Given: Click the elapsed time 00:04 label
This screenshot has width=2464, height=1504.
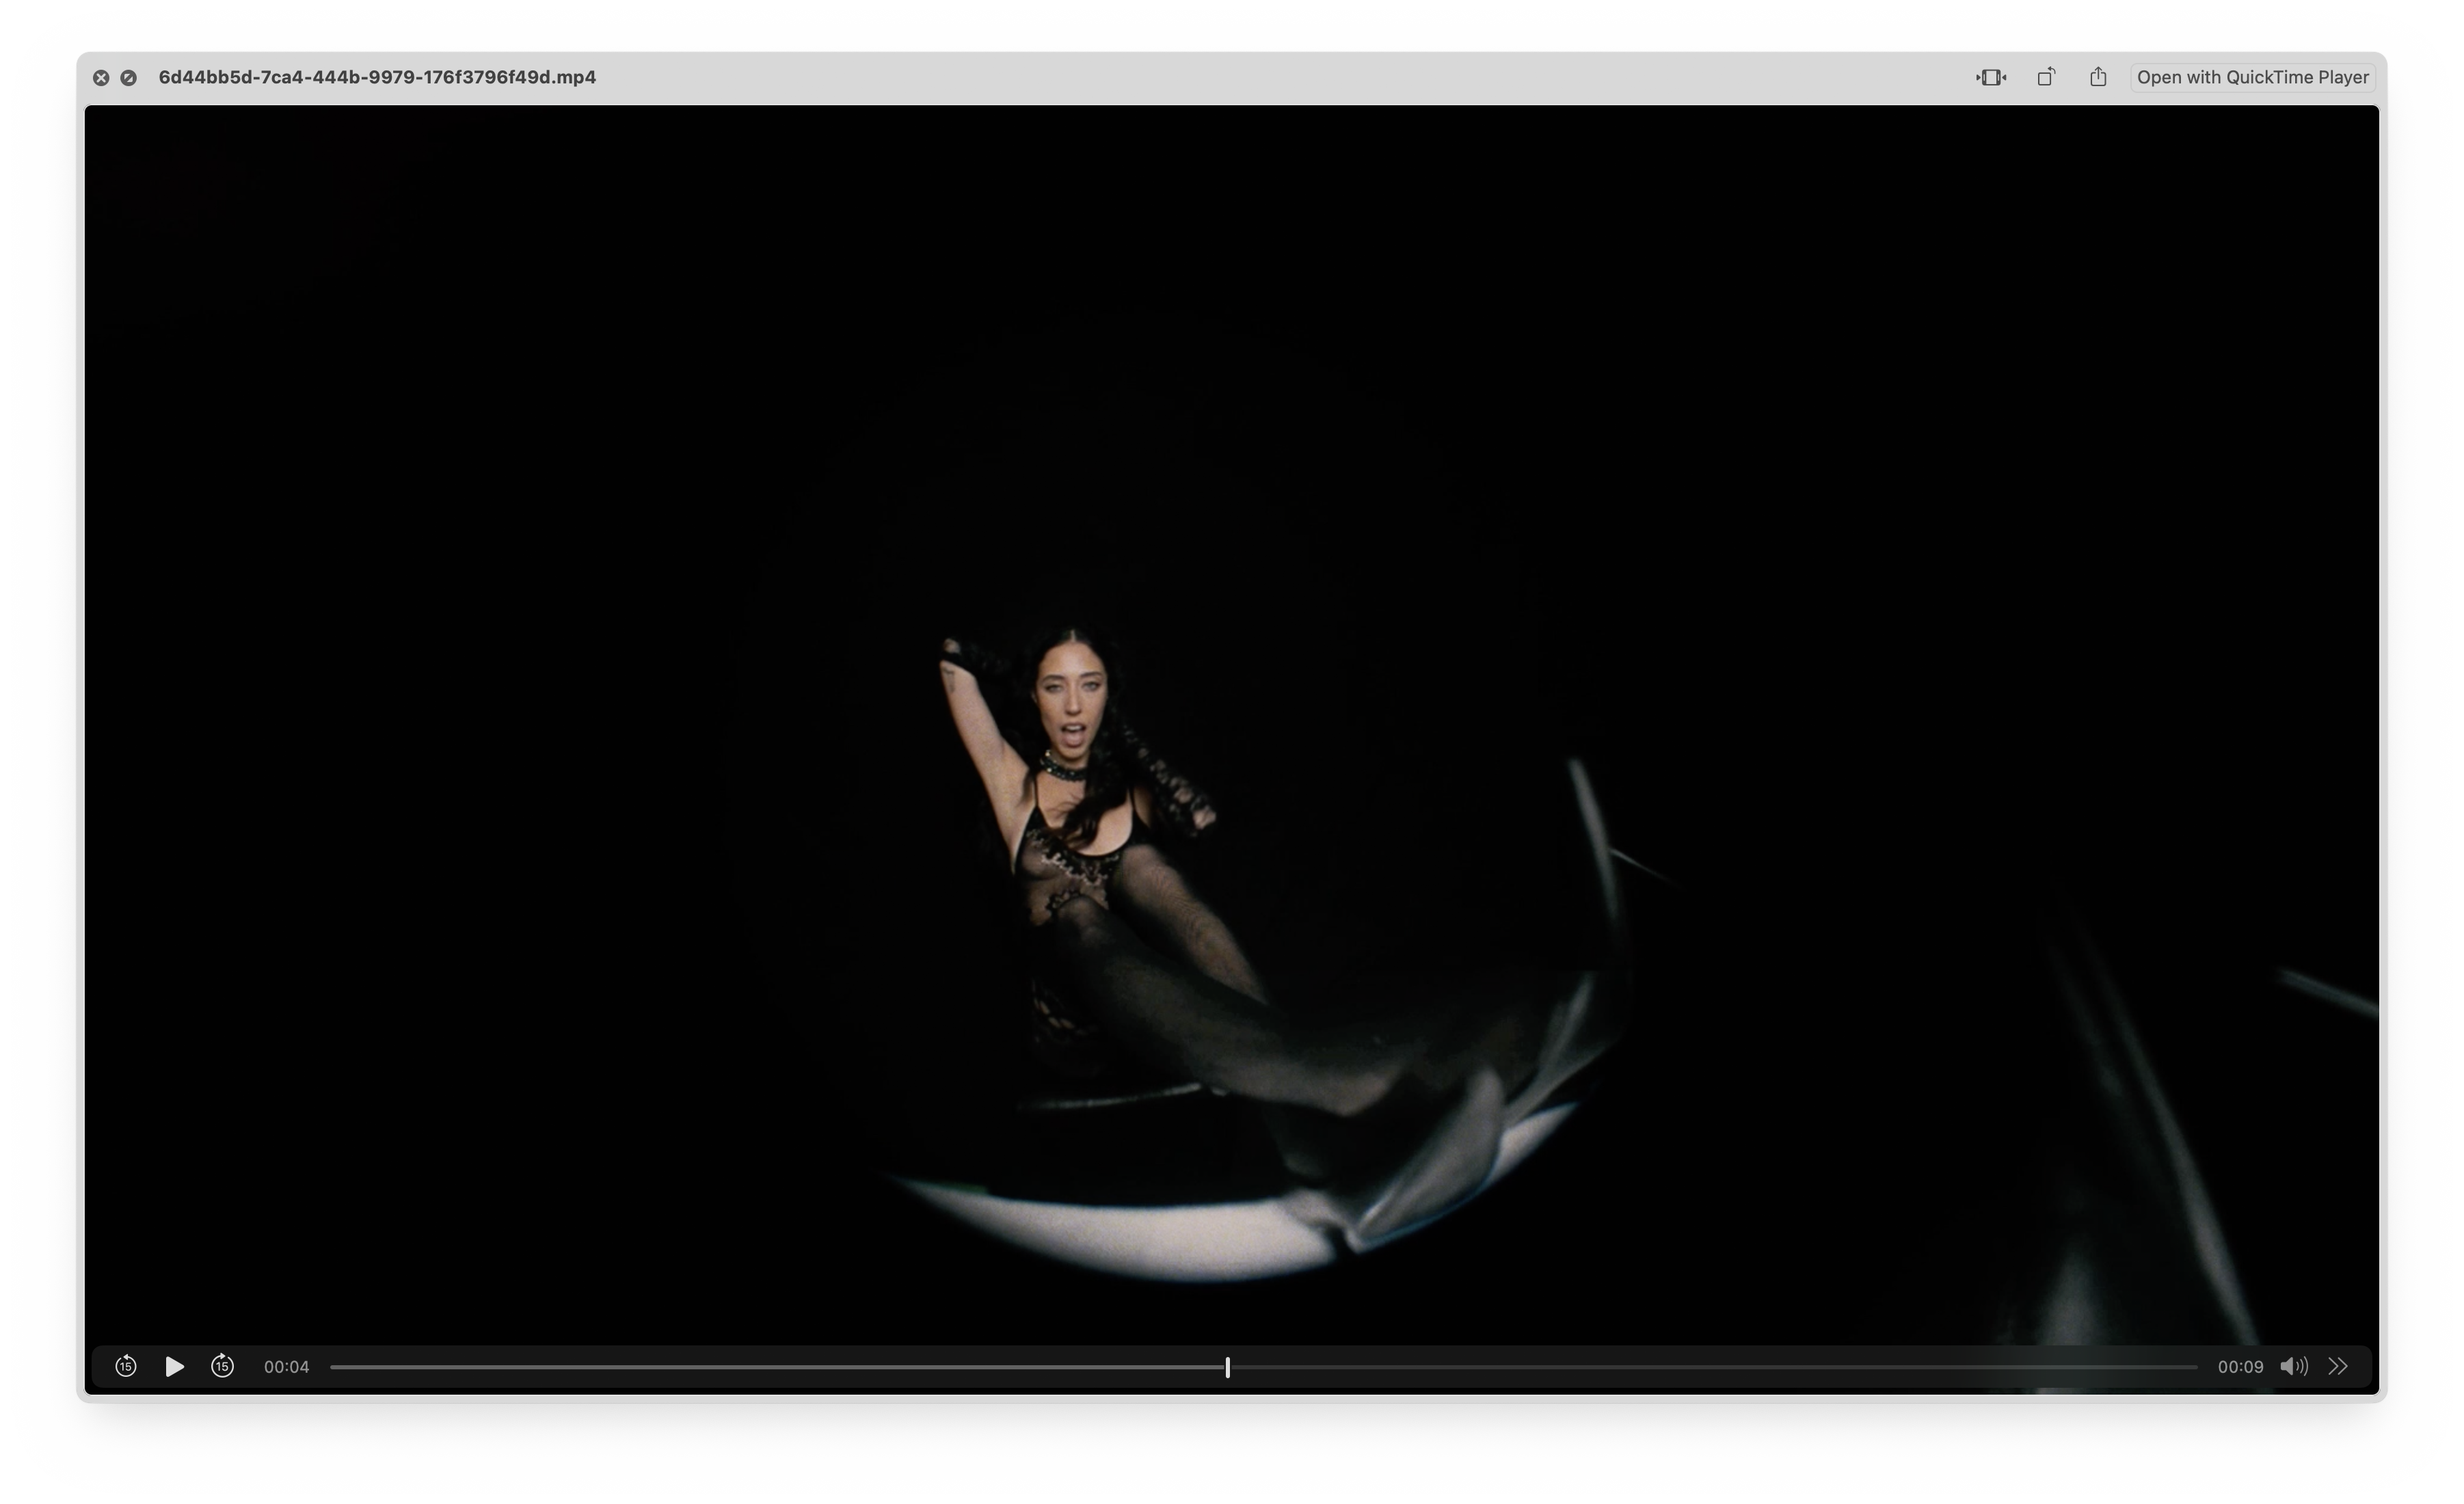Looking at the screenshot, I should 286,1366.
